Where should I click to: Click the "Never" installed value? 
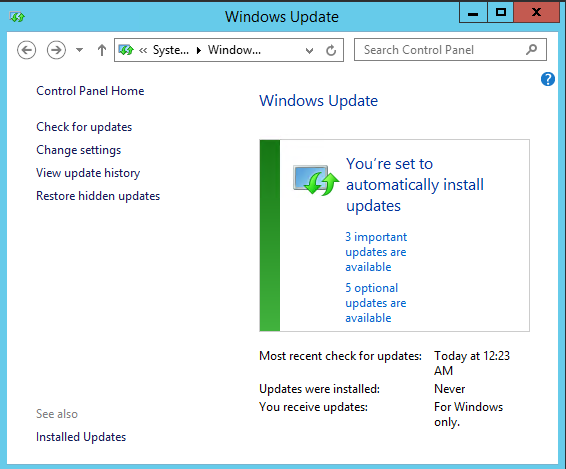pyautogui.click(x=449, y=389)
